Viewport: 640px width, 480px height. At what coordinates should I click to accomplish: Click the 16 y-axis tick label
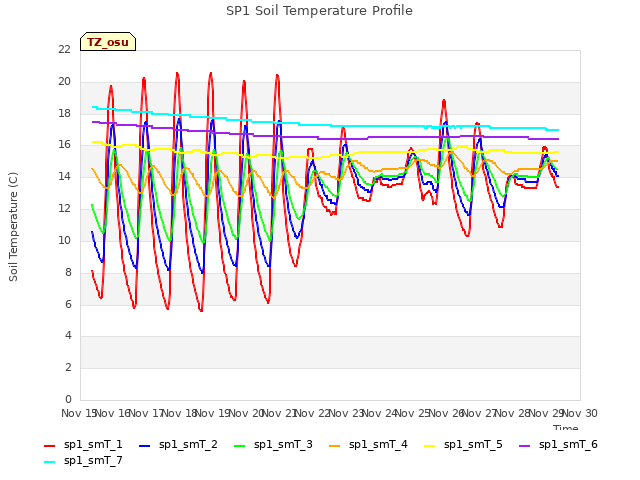[64, 144]
